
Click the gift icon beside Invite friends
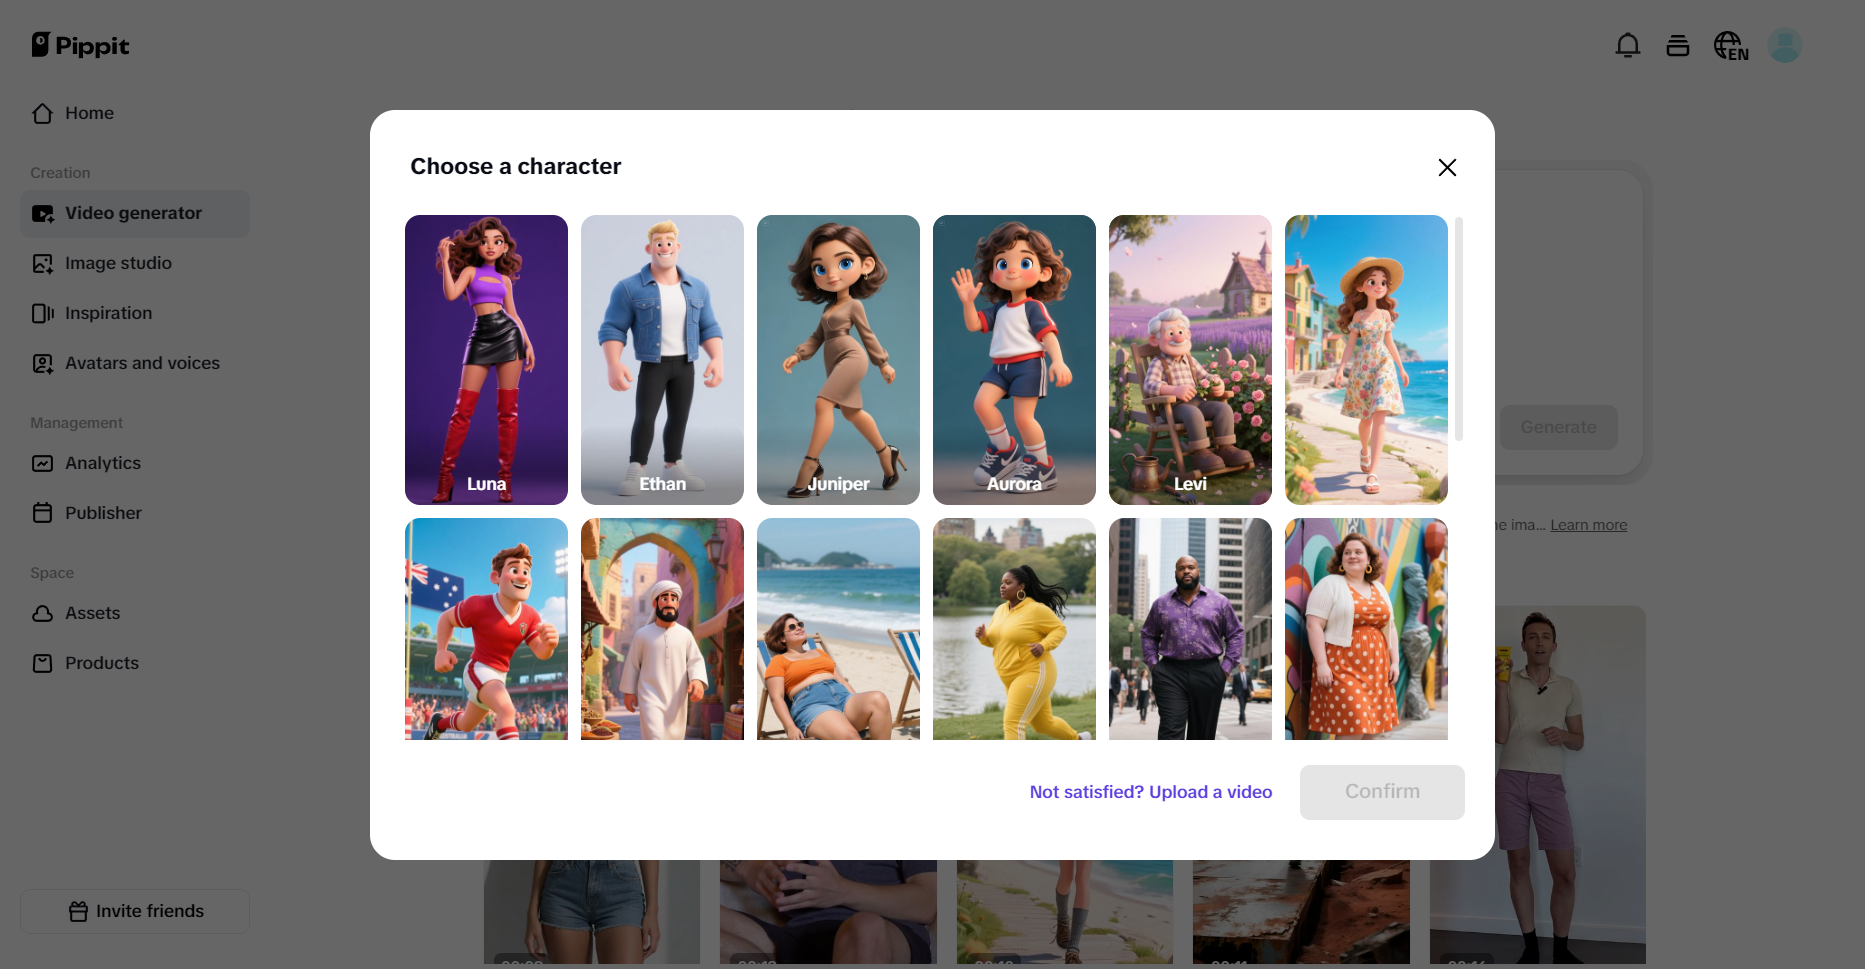(x=79, y=911)
